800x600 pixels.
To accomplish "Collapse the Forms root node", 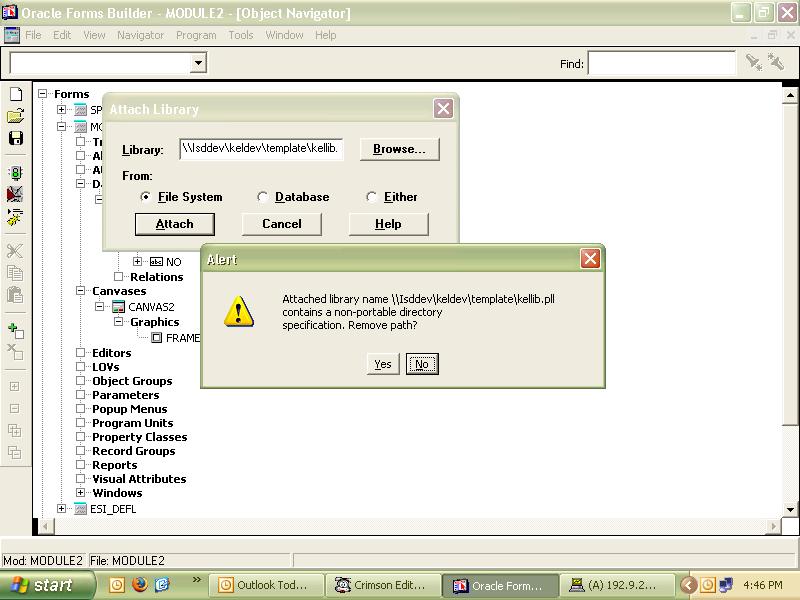I will pos(43,94).
